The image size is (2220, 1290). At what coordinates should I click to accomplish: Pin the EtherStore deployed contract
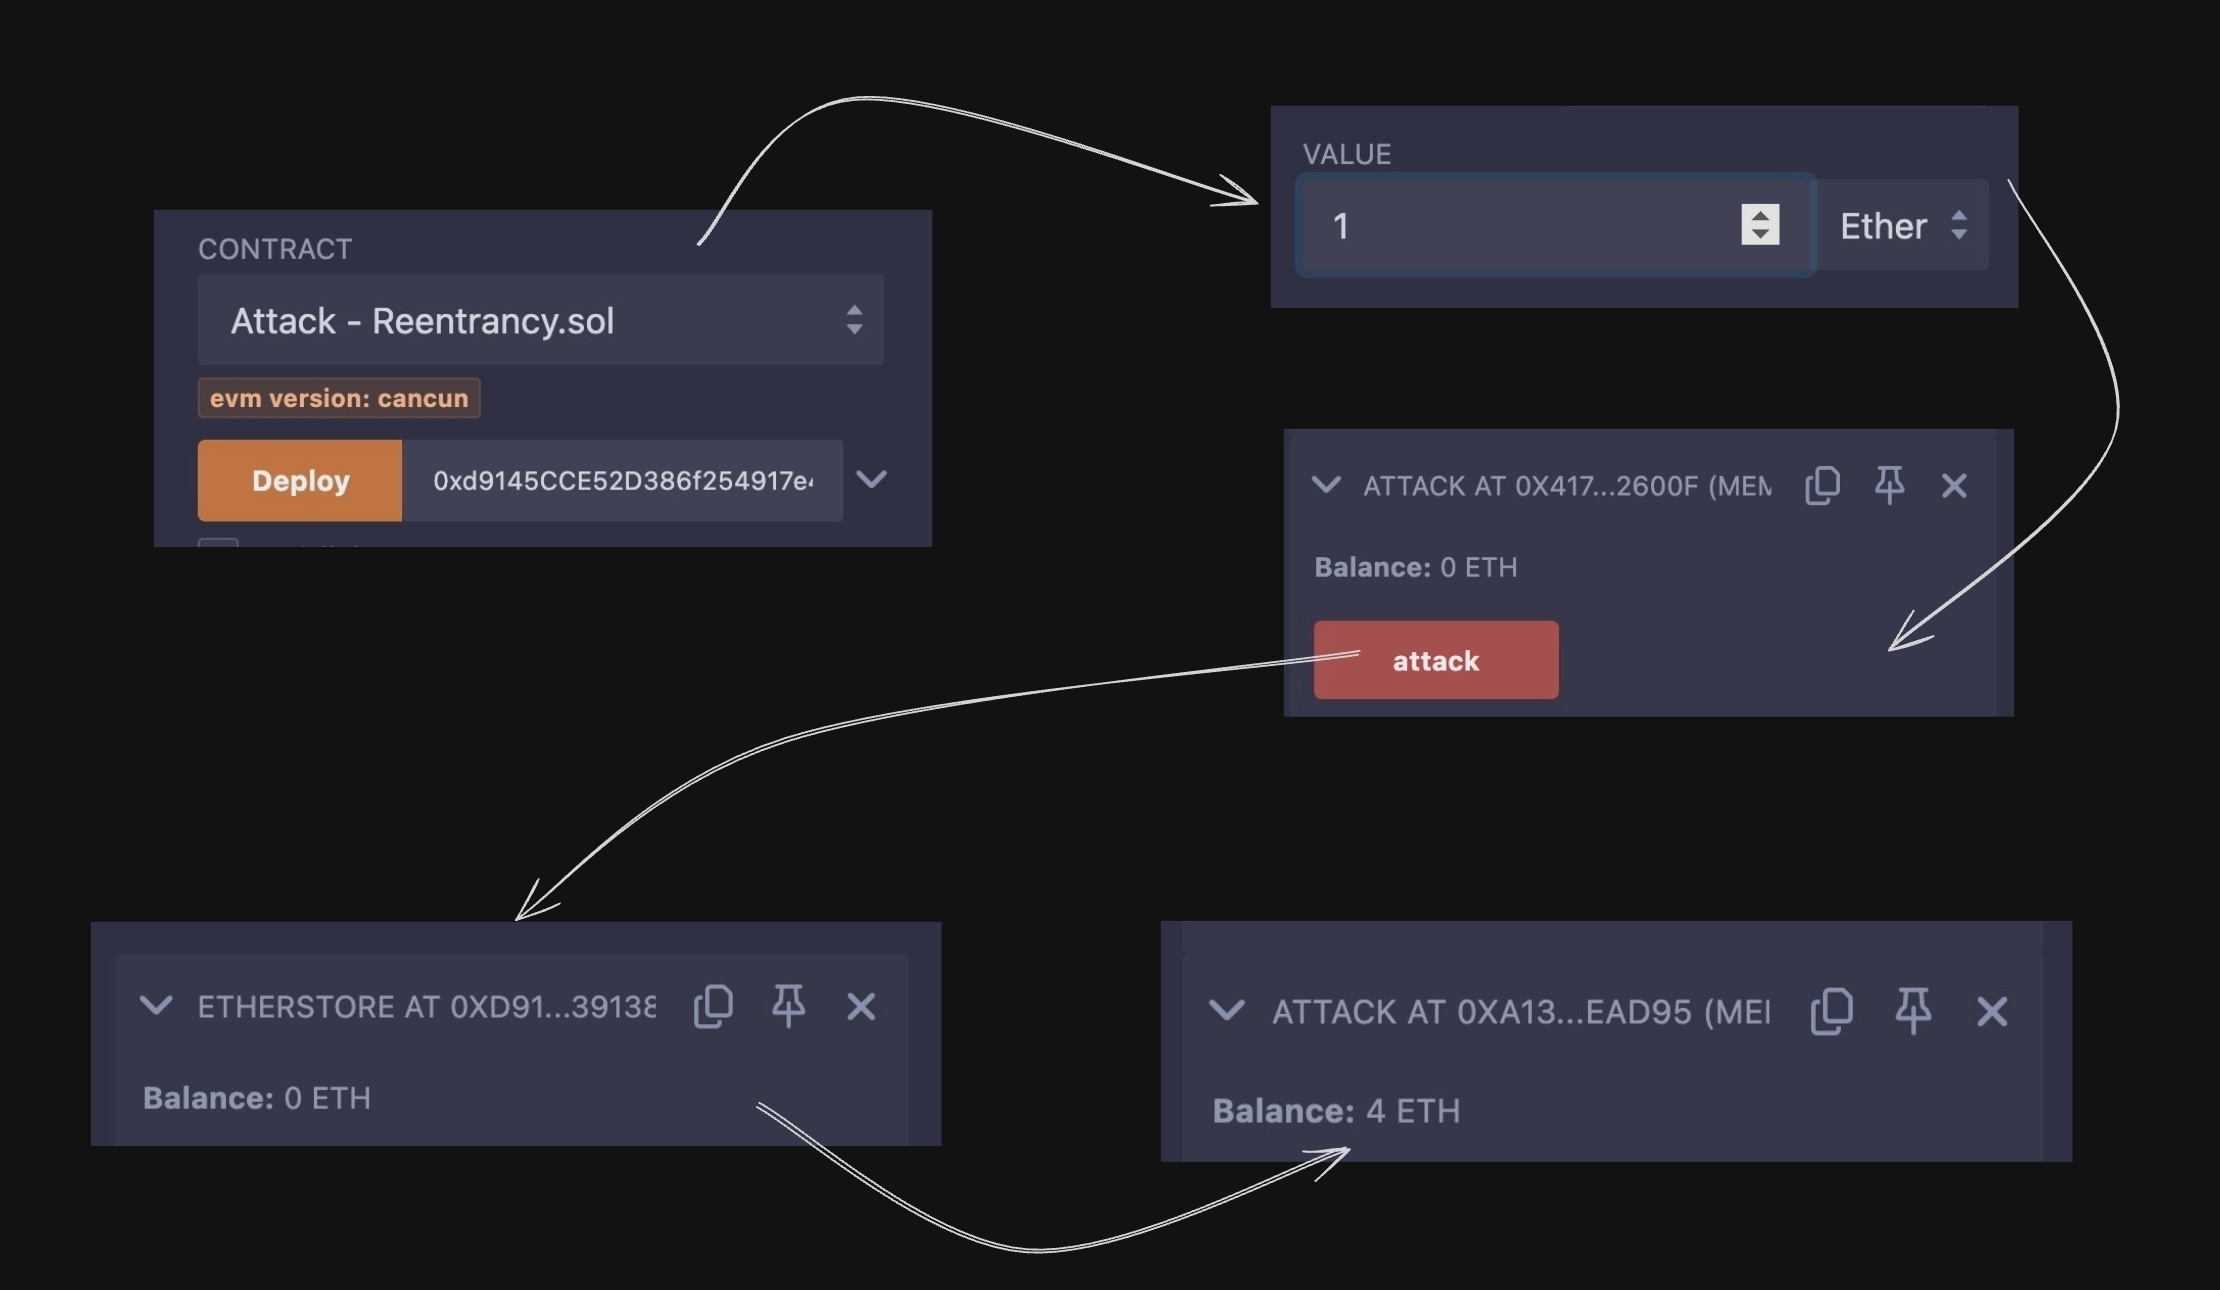coord(788,1006)
